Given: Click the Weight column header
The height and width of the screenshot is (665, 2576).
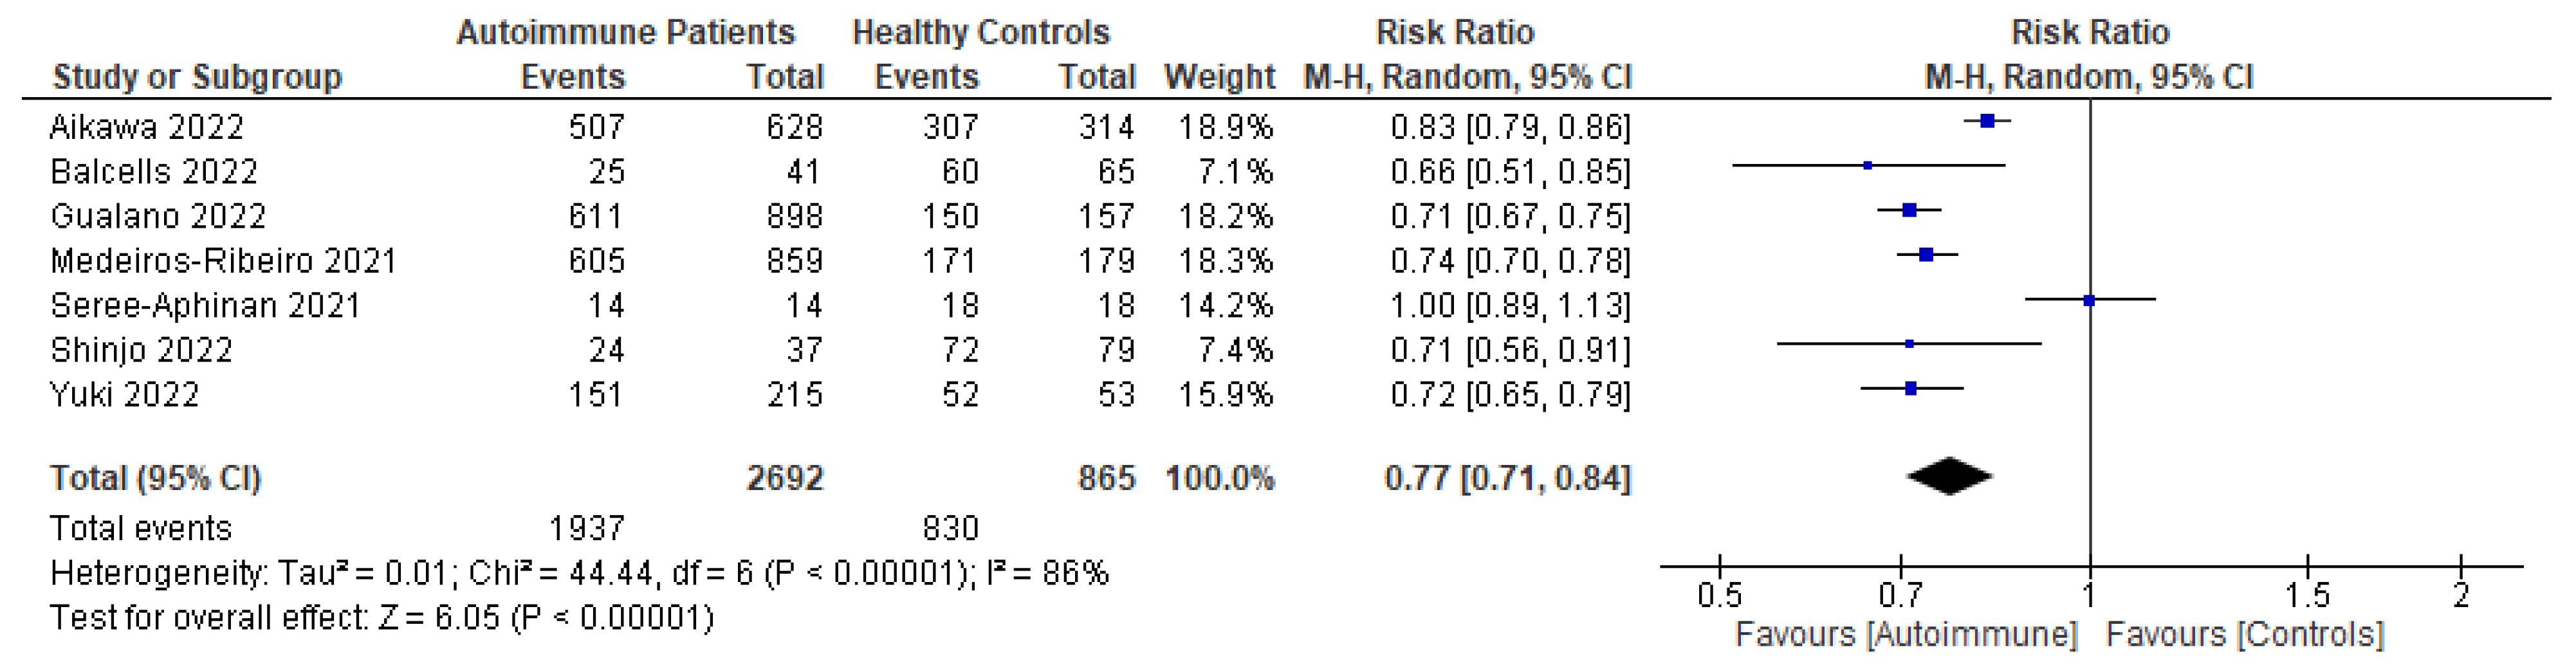Looking at the screenshot, I should tap(1219, 77).
